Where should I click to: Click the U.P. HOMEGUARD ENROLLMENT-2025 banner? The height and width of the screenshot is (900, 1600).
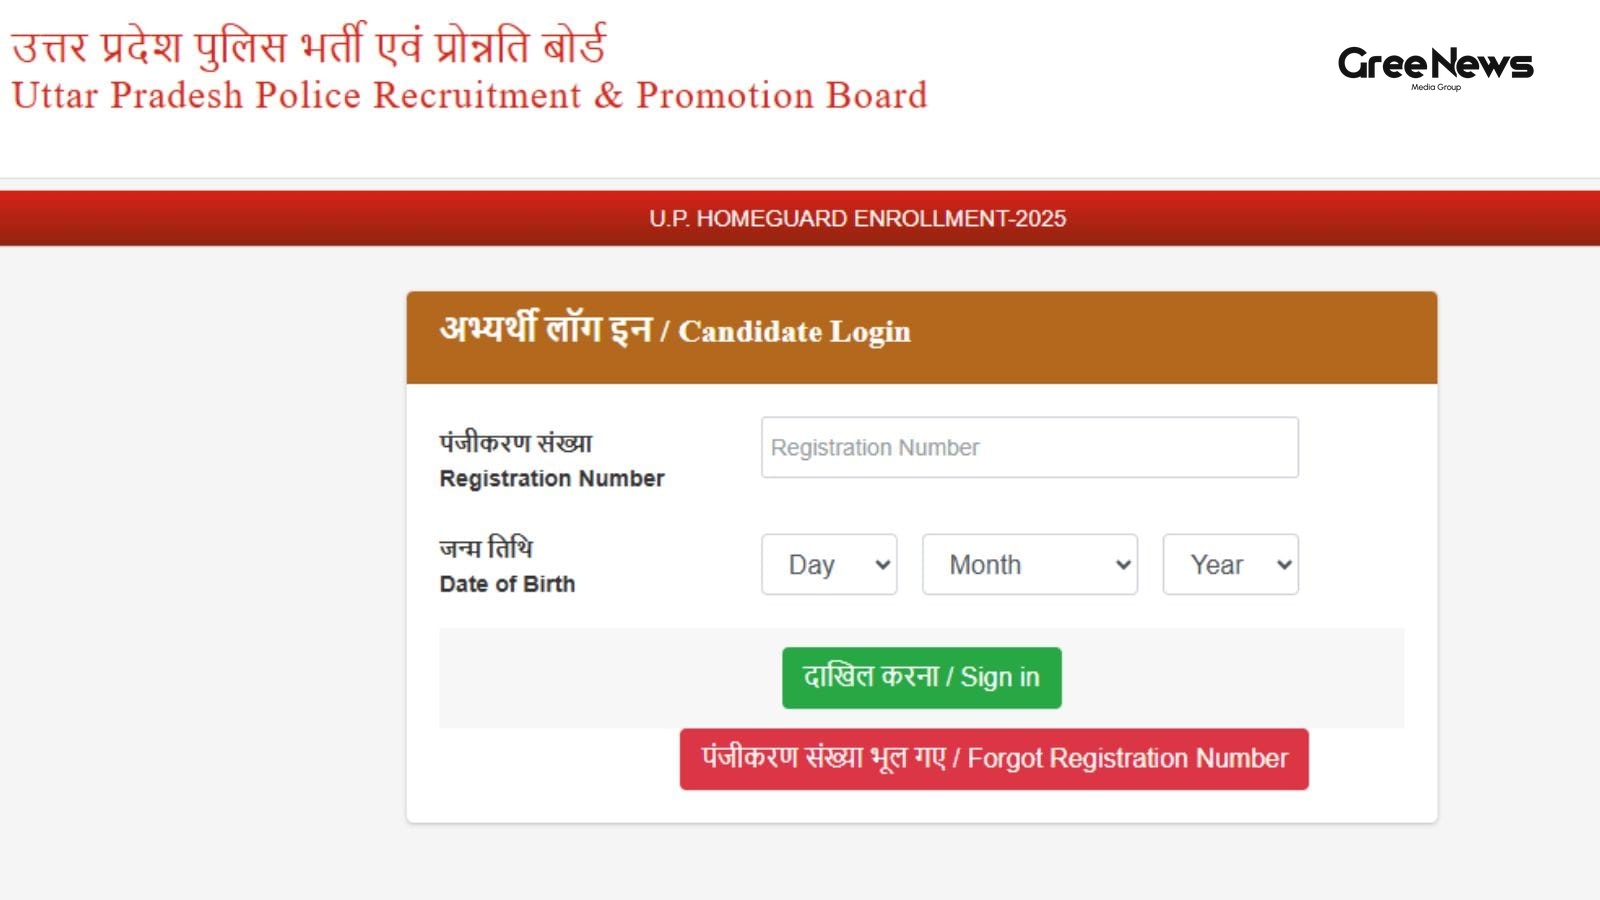click(x=857, y=217)
